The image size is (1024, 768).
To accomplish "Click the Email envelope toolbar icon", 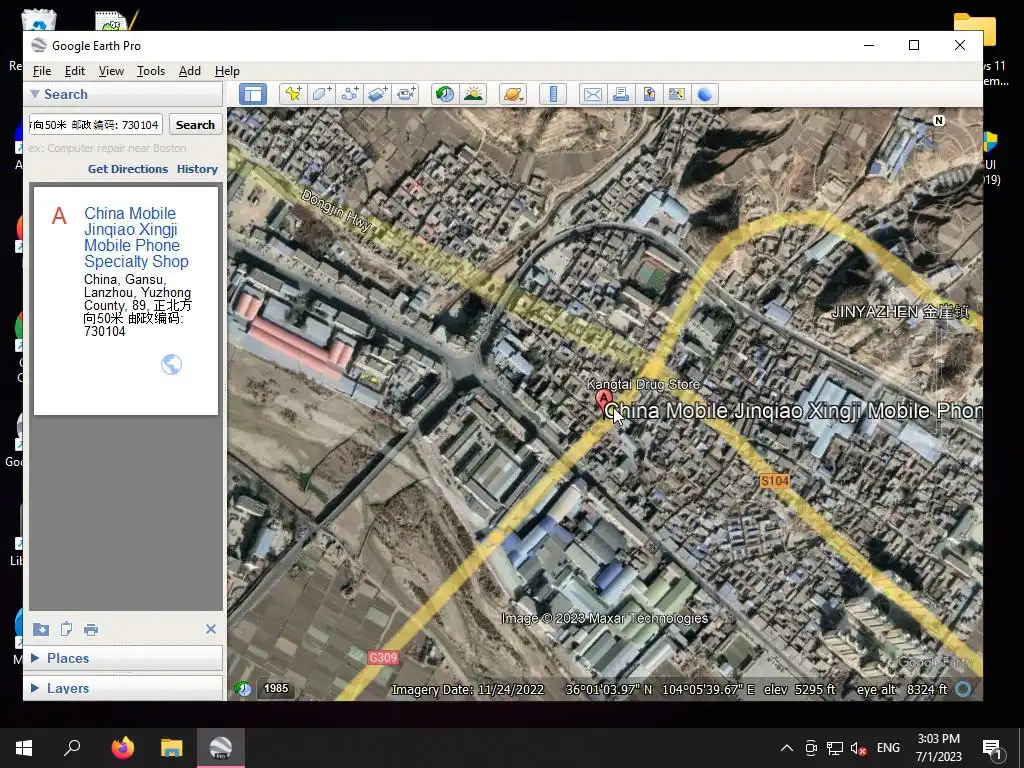I will click(x=593, y=94).
